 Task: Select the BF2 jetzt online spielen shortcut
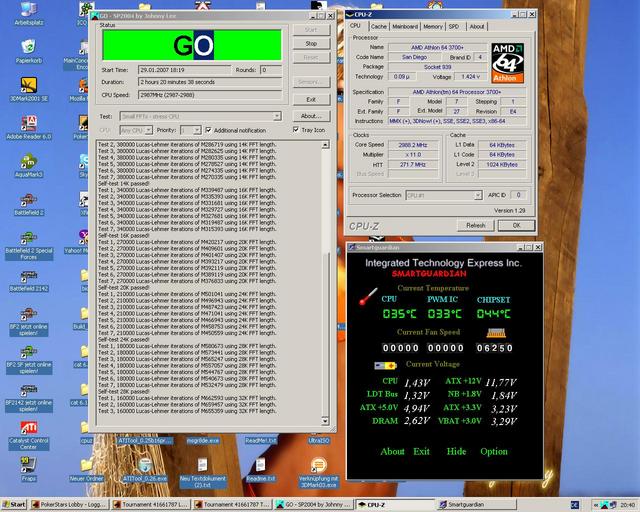pos(29,321)
